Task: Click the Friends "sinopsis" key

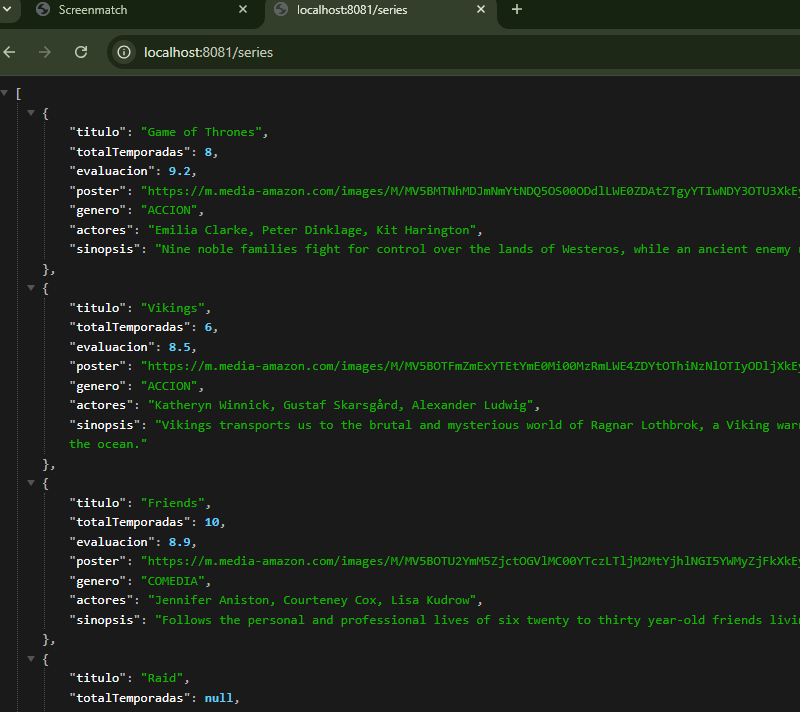Action: pyautogui.click(x=105, y=620)
